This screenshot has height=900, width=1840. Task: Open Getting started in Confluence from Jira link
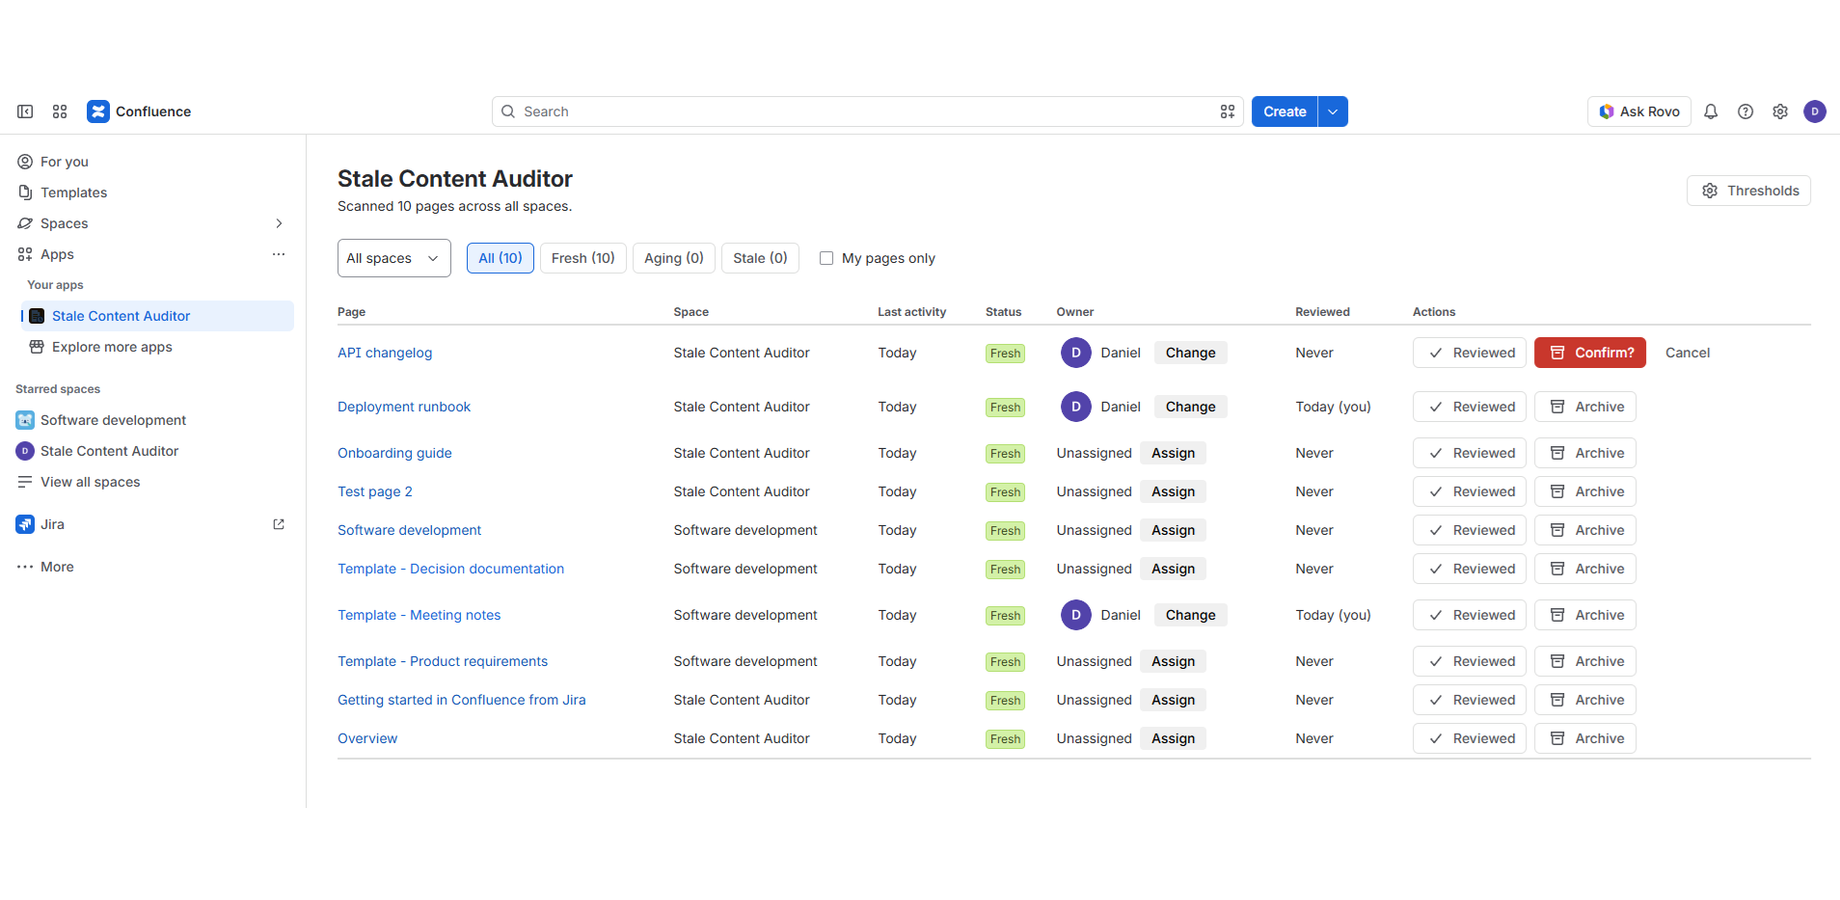tap(462, 700)
